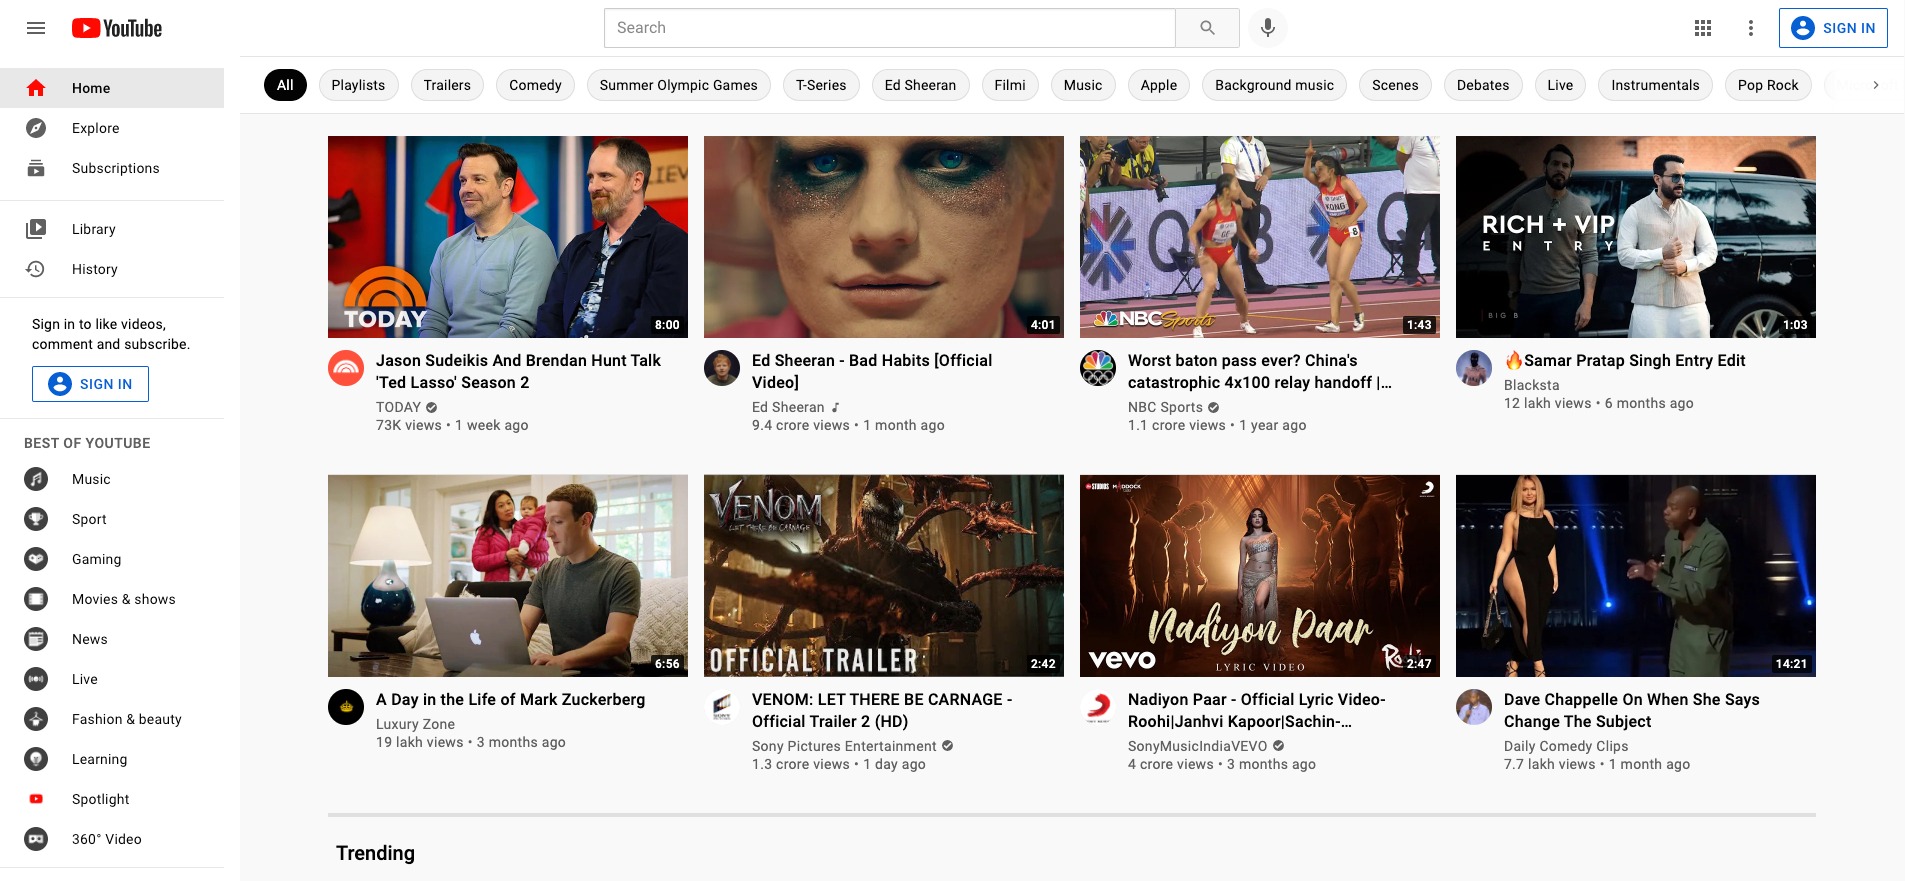The image size is (1905, 881).
Task: Open the Gaming category icon
Action: pyautogui.click(x=36, y=559)
